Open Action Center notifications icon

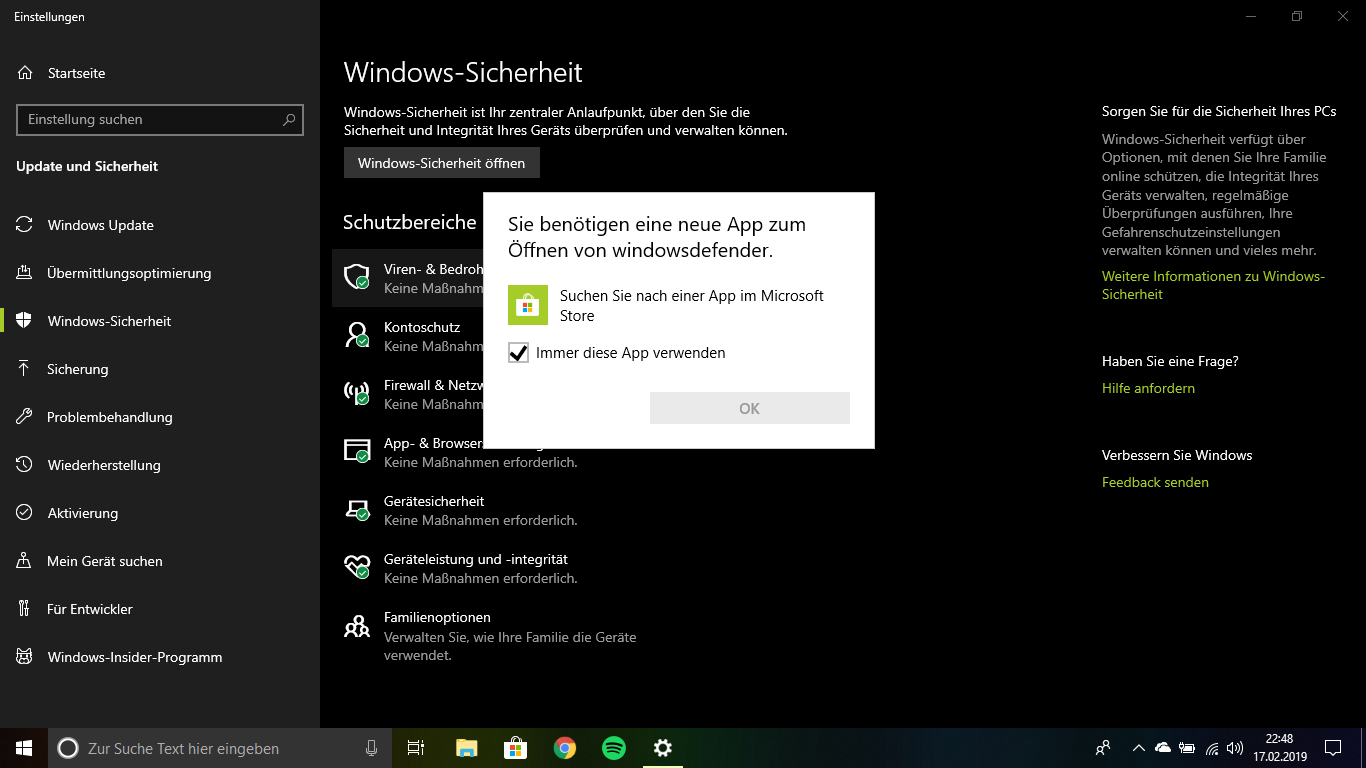pyautogui.click(x=1332, y=748)
